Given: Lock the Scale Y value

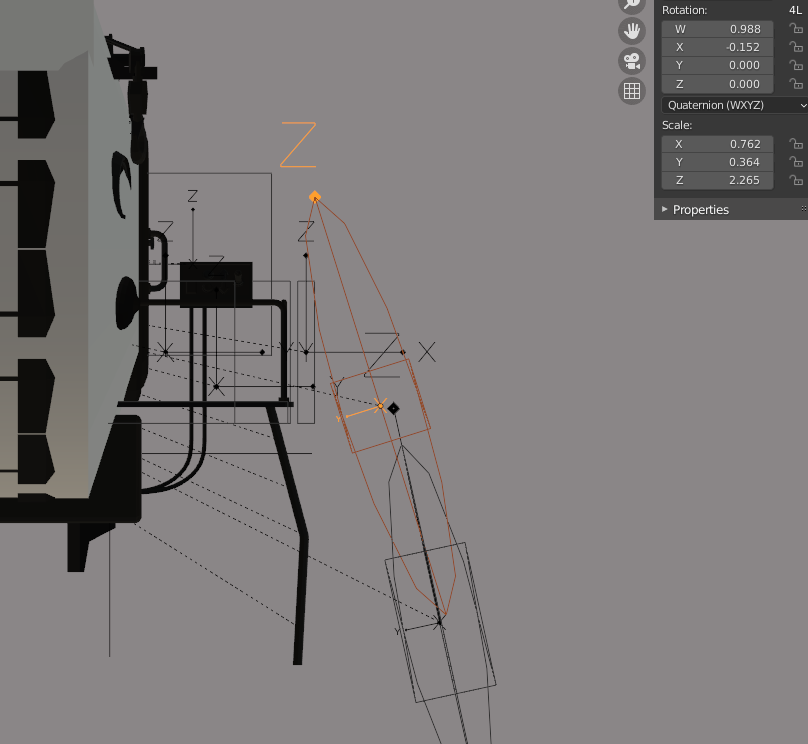Looking at the screenshot, I should [x=796, y=162].
